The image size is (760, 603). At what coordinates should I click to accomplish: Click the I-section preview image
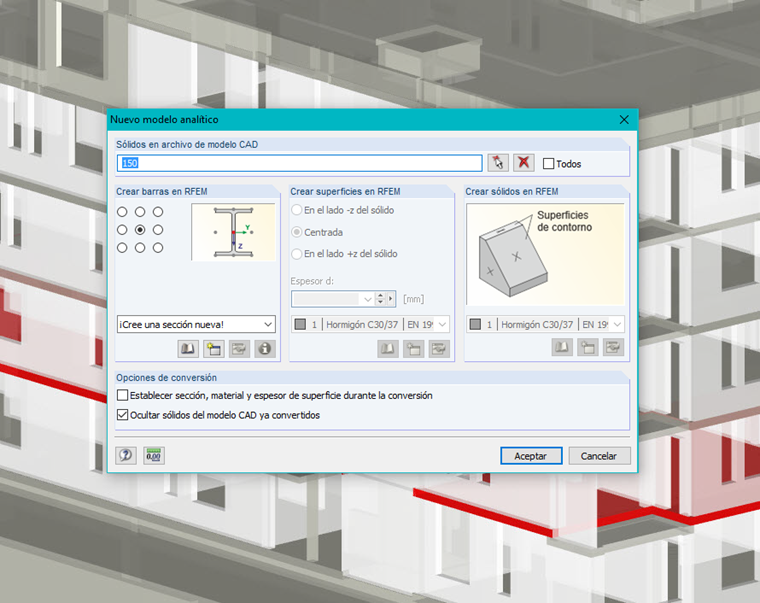234,232
